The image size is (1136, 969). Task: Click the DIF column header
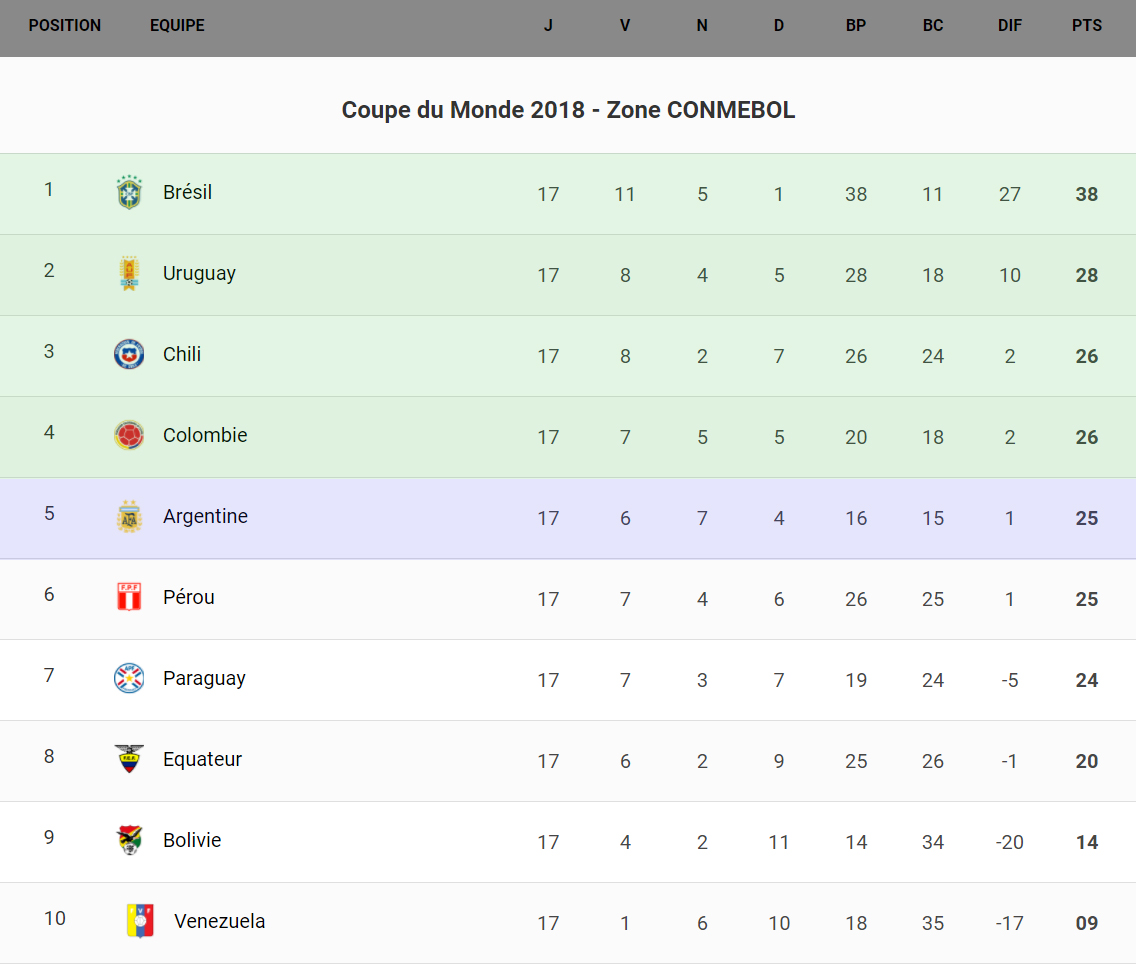(x=1010, y=26)
